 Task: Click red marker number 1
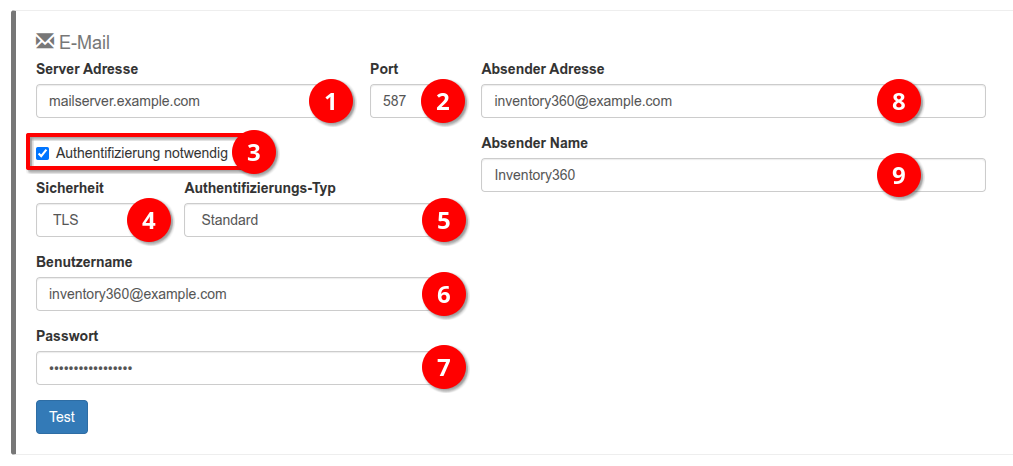click(331, 101)
